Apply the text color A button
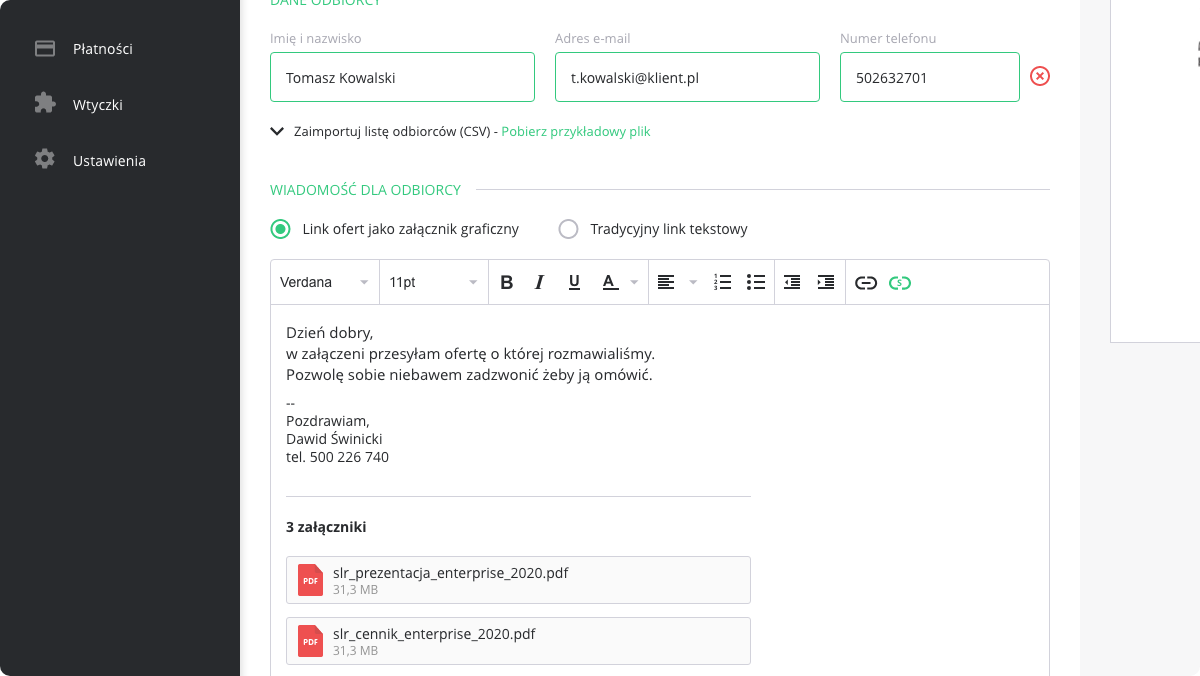Viewport: 1200px width, 676px height. [609, 283]
